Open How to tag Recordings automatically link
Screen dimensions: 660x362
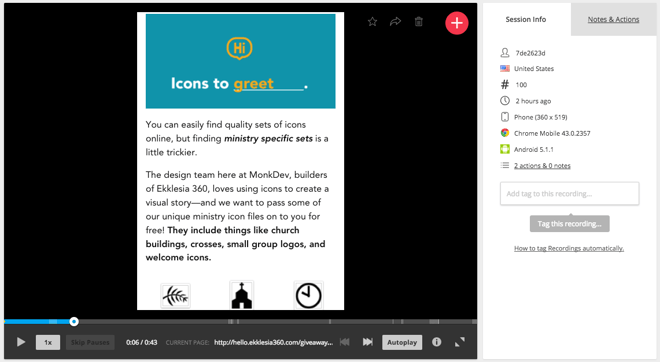click(569, 248)
